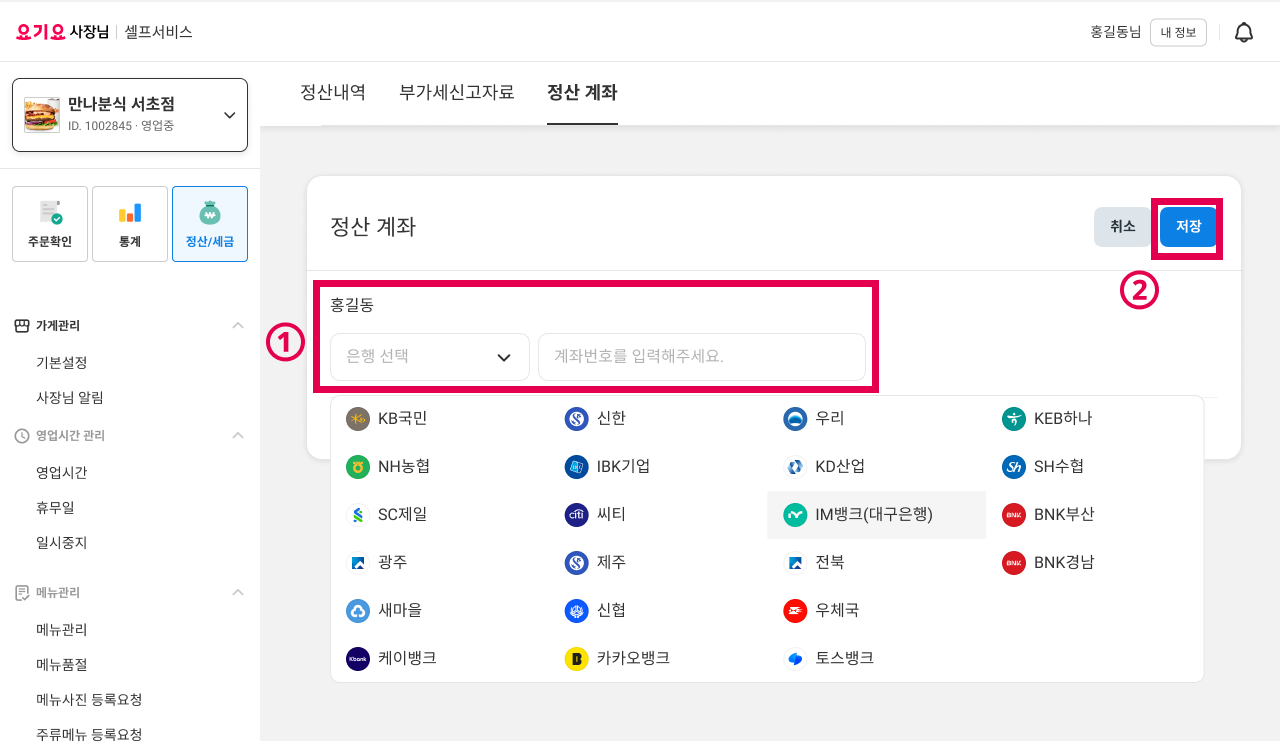Click the KD산업 bank logo
The image size is (1280, 741).
[795, 467]
